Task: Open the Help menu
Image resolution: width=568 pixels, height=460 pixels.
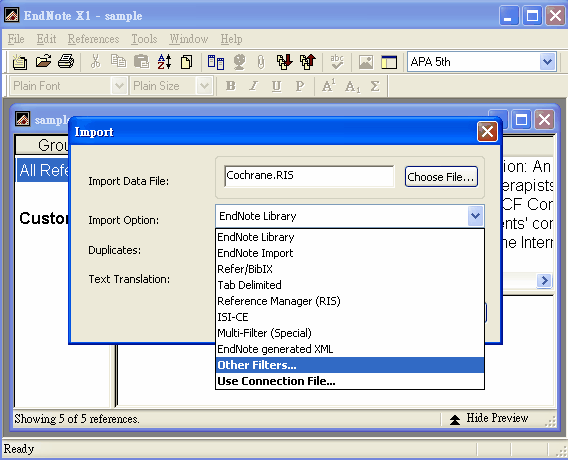Action: [231, 39]
